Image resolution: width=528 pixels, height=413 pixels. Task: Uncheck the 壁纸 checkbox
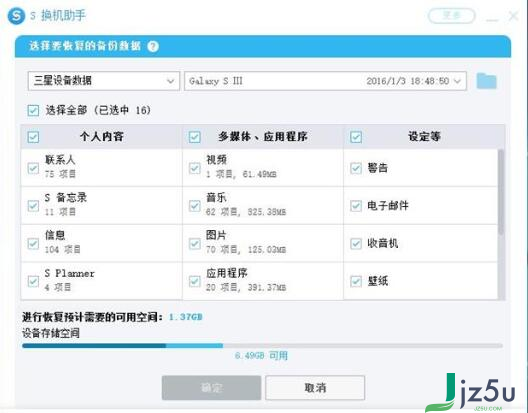click(356, 281)
